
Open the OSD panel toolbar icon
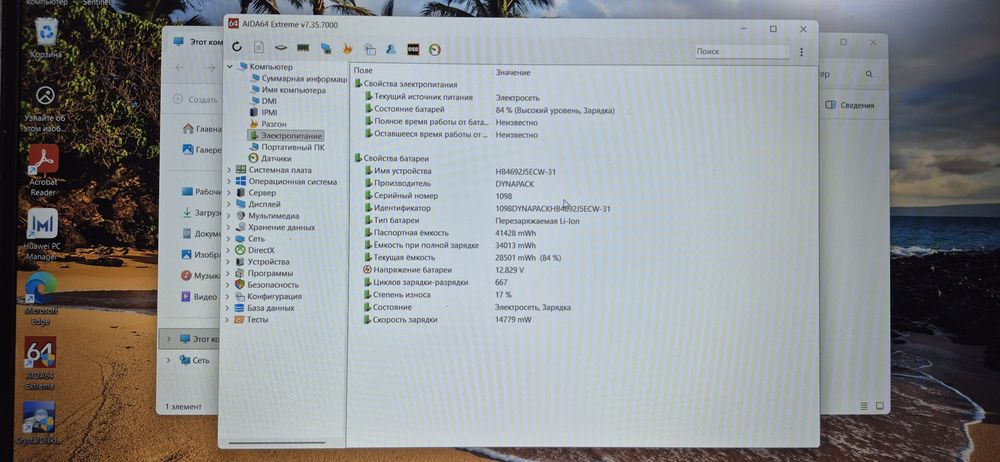click(413, 49)
